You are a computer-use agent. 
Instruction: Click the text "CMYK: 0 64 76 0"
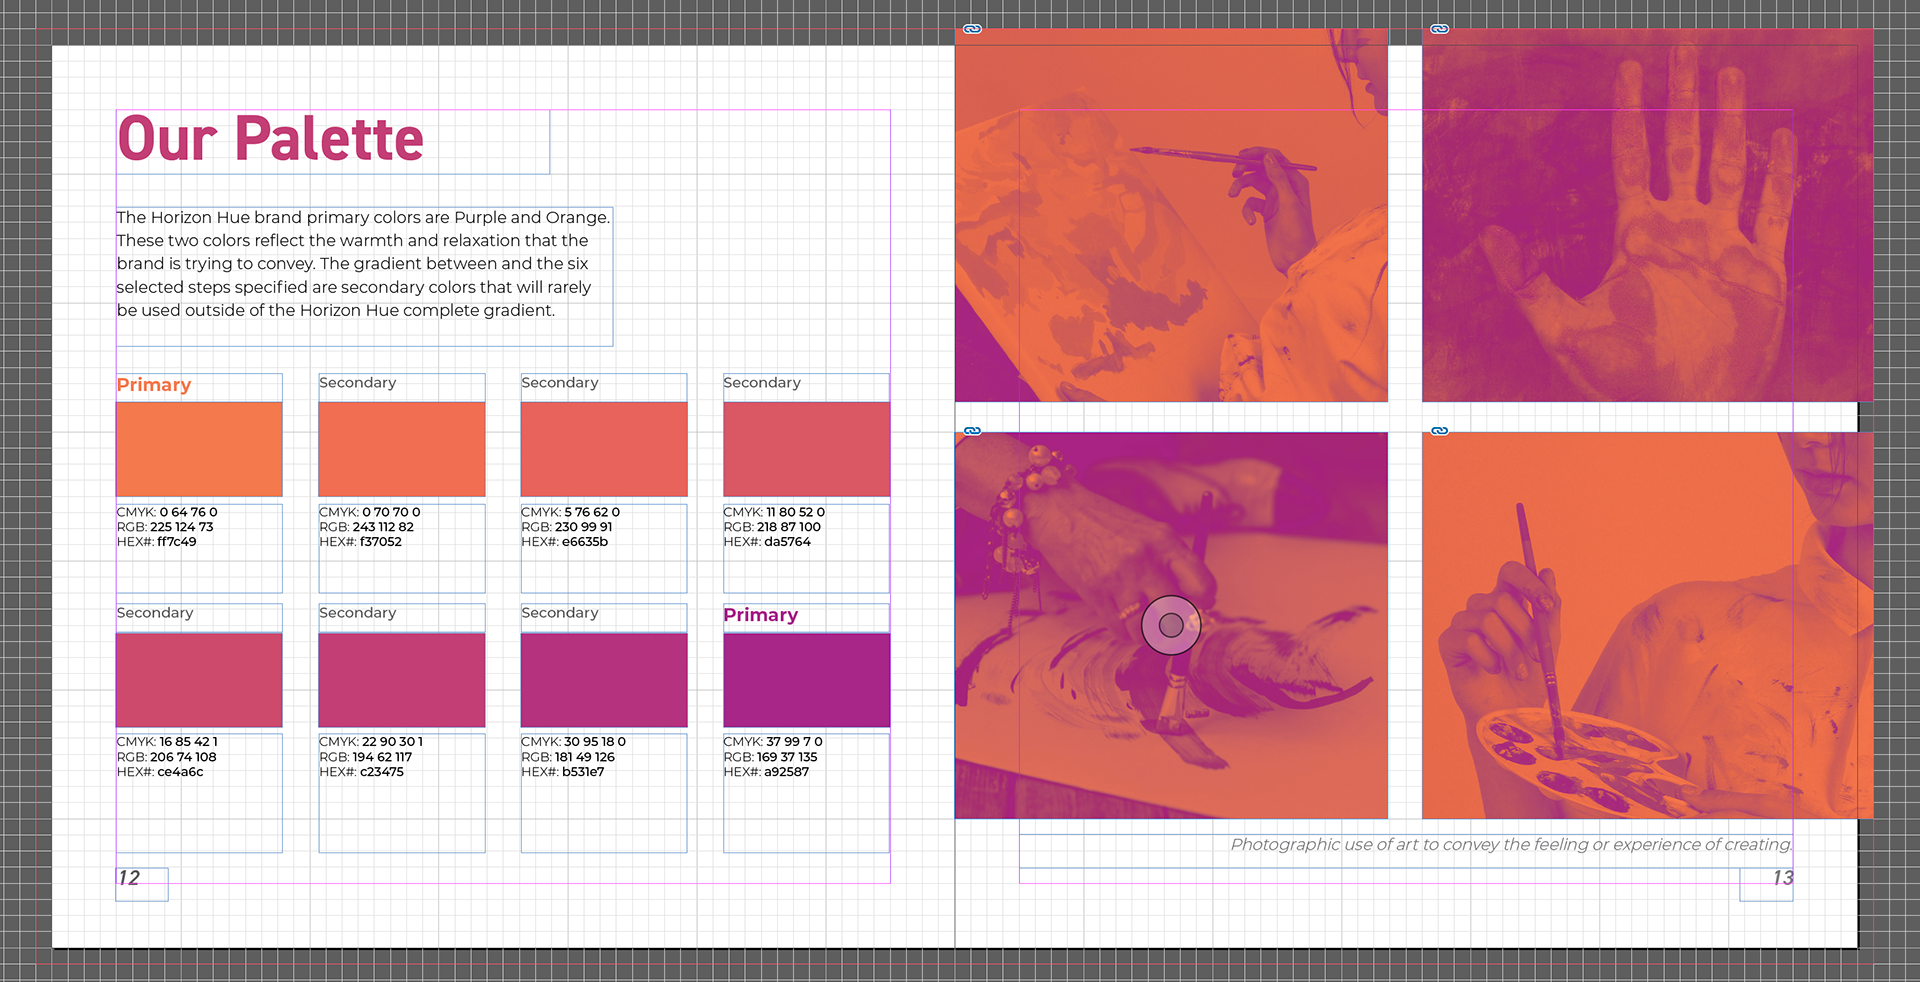click(x=167, y=512)
